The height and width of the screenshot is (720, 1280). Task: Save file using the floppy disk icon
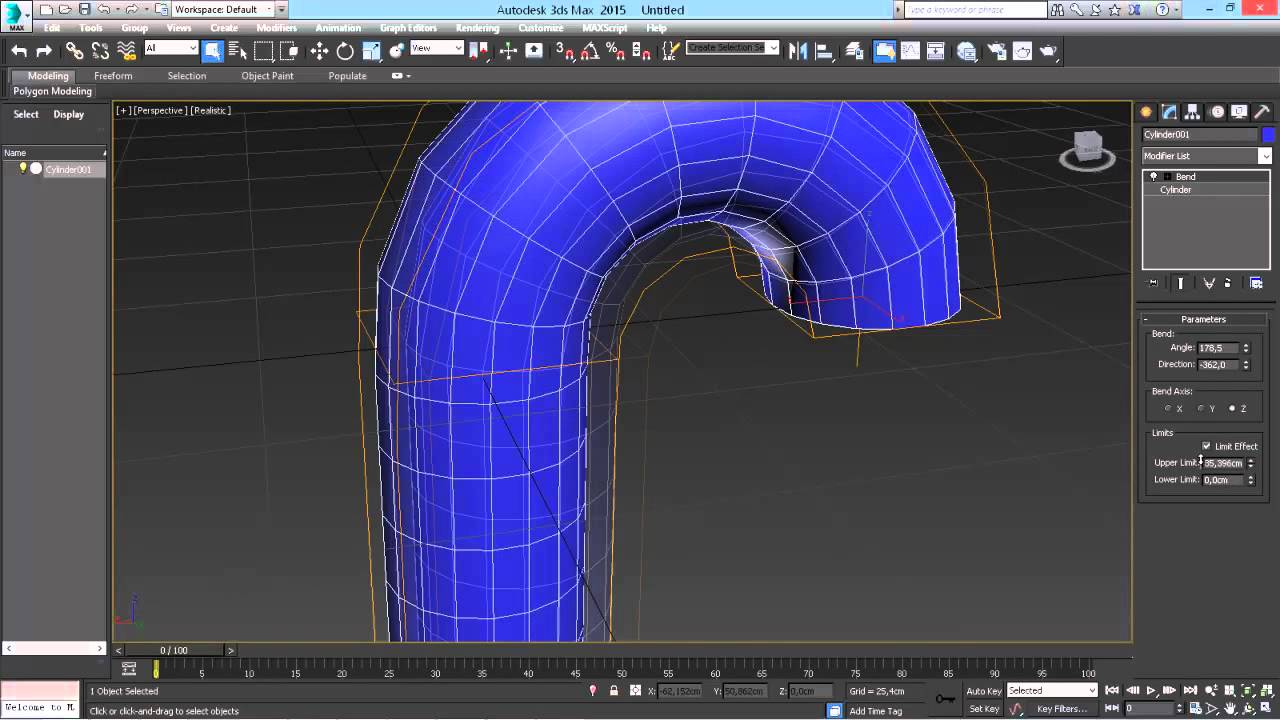coord(84,9)
